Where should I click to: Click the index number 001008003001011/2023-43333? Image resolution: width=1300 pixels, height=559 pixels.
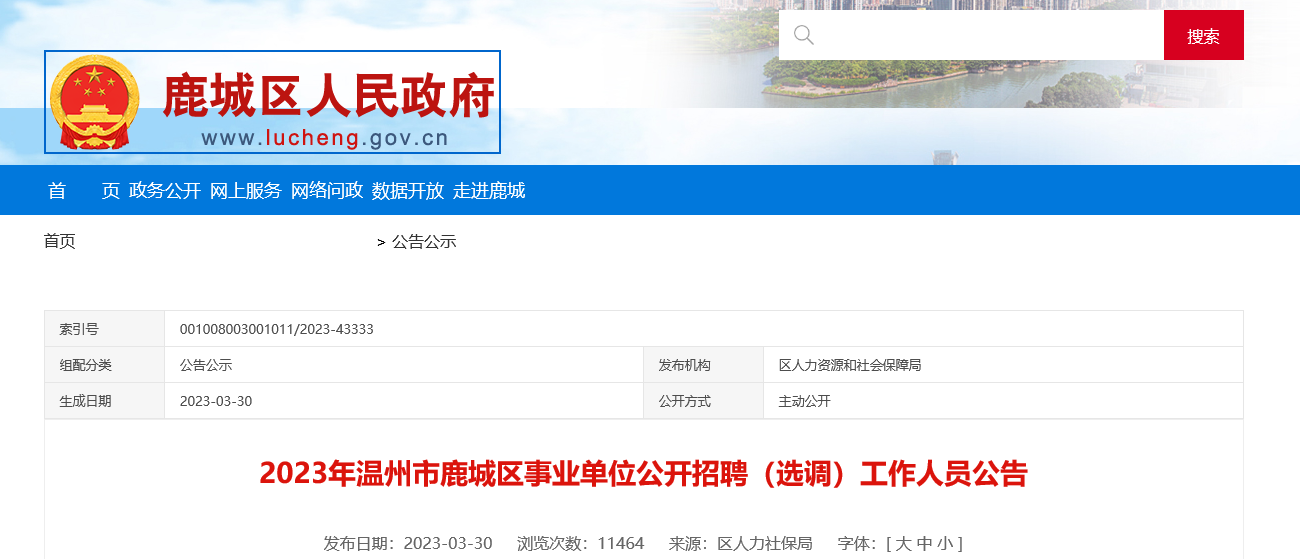[x=277, y=329]
